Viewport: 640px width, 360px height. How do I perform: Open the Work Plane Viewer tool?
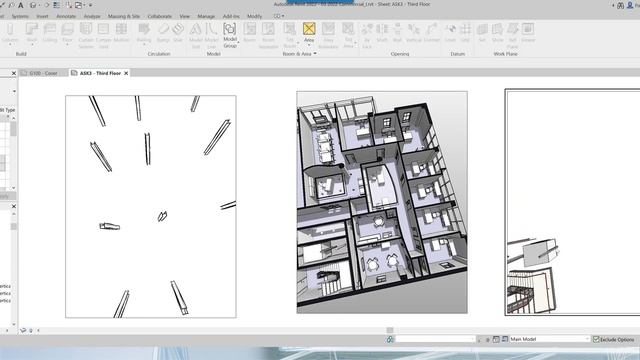click(x=528, y=33)
